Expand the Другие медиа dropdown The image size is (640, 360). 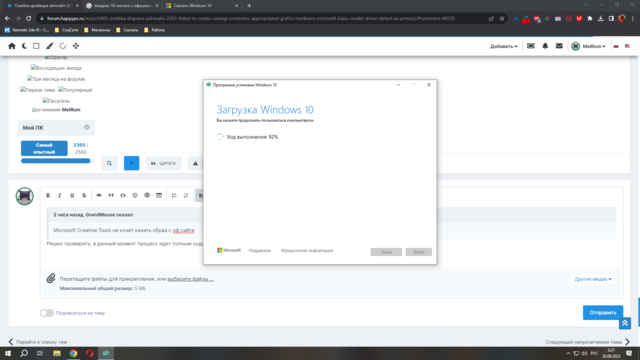[x=593, y=279]
